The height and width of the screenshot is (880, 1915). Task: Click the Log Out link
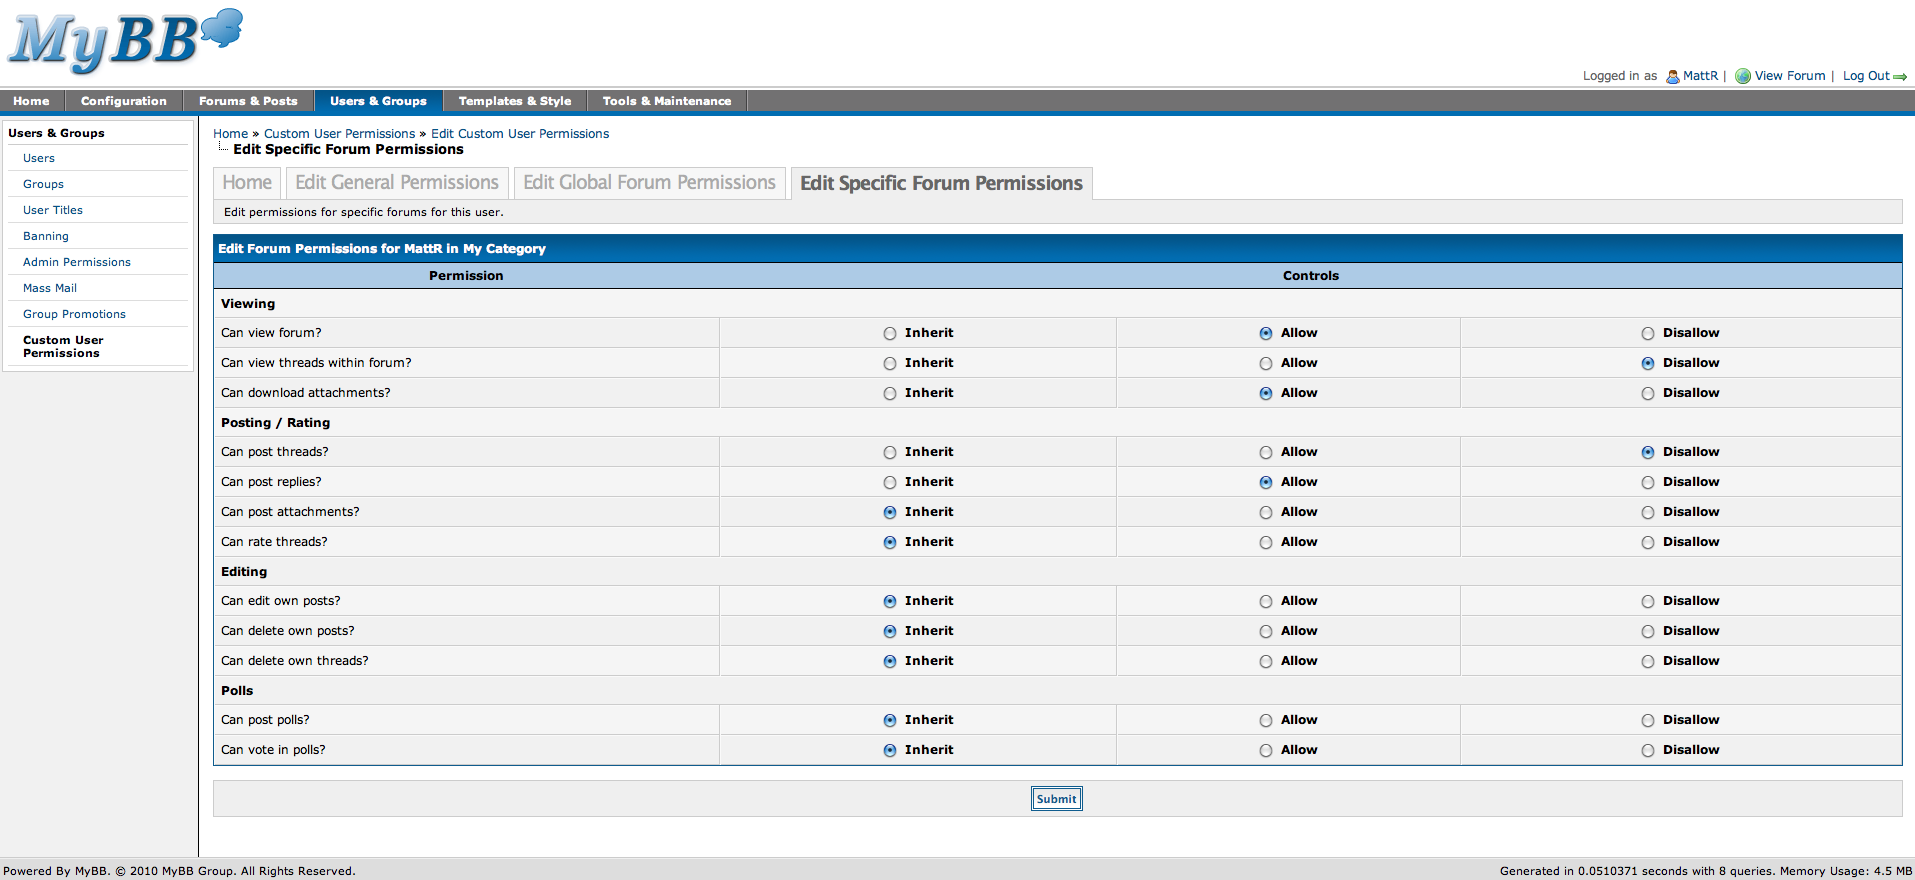point(1865,76)
